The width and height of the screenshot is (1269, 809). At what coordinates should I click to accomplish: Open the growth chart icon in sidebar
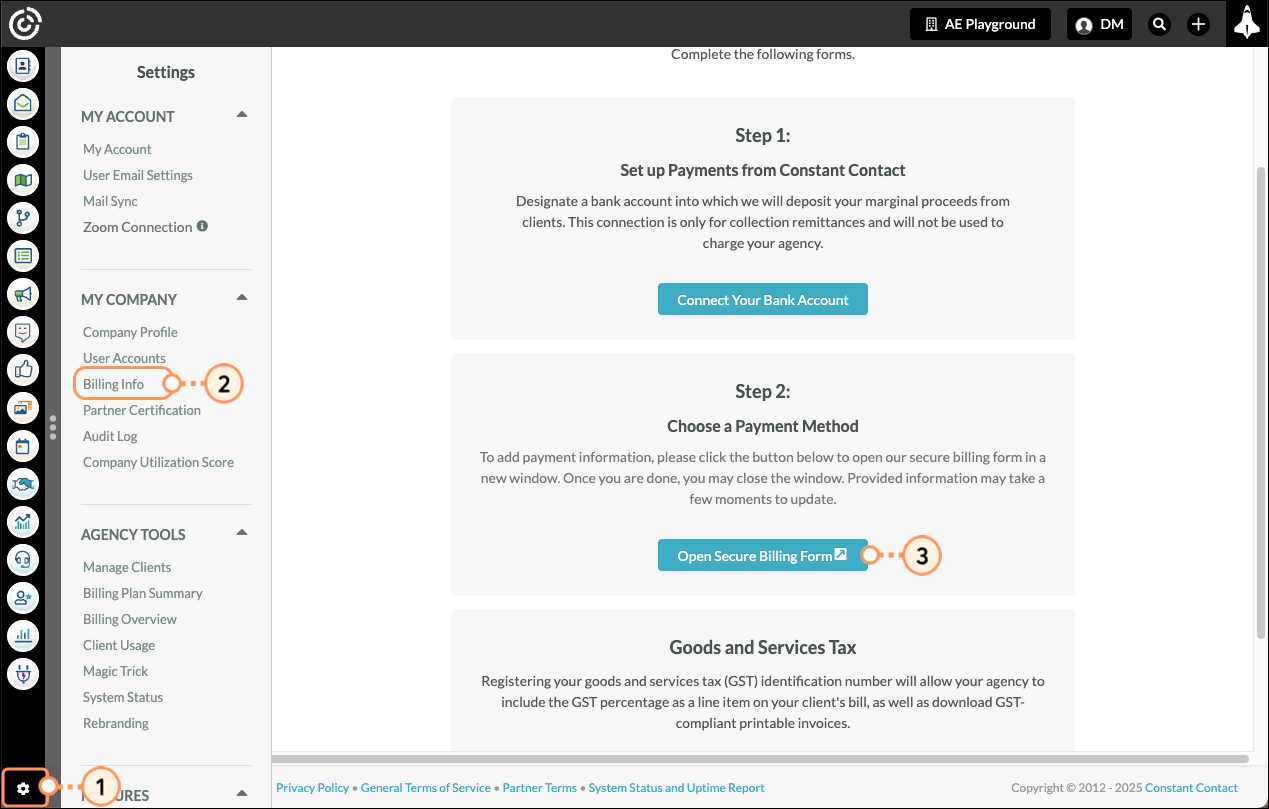coord(23,521)
